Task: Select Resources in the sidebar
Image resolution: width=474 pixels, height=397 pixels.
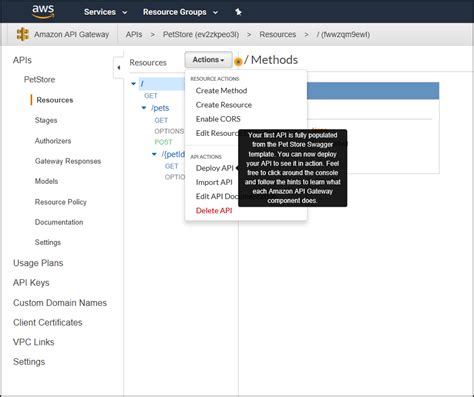Action: pyautogui.click(x=55, y=100)
